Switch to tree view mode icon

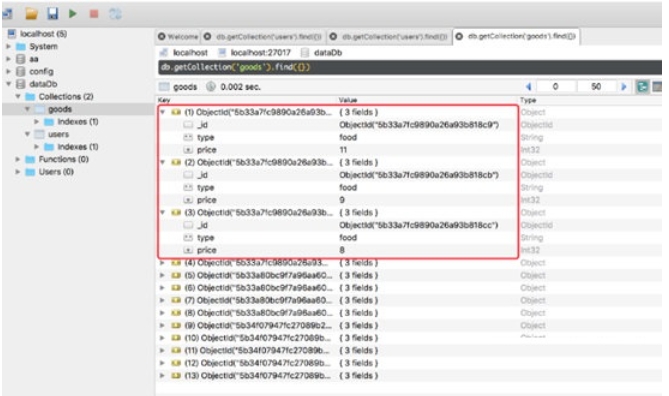pos(642,87)
